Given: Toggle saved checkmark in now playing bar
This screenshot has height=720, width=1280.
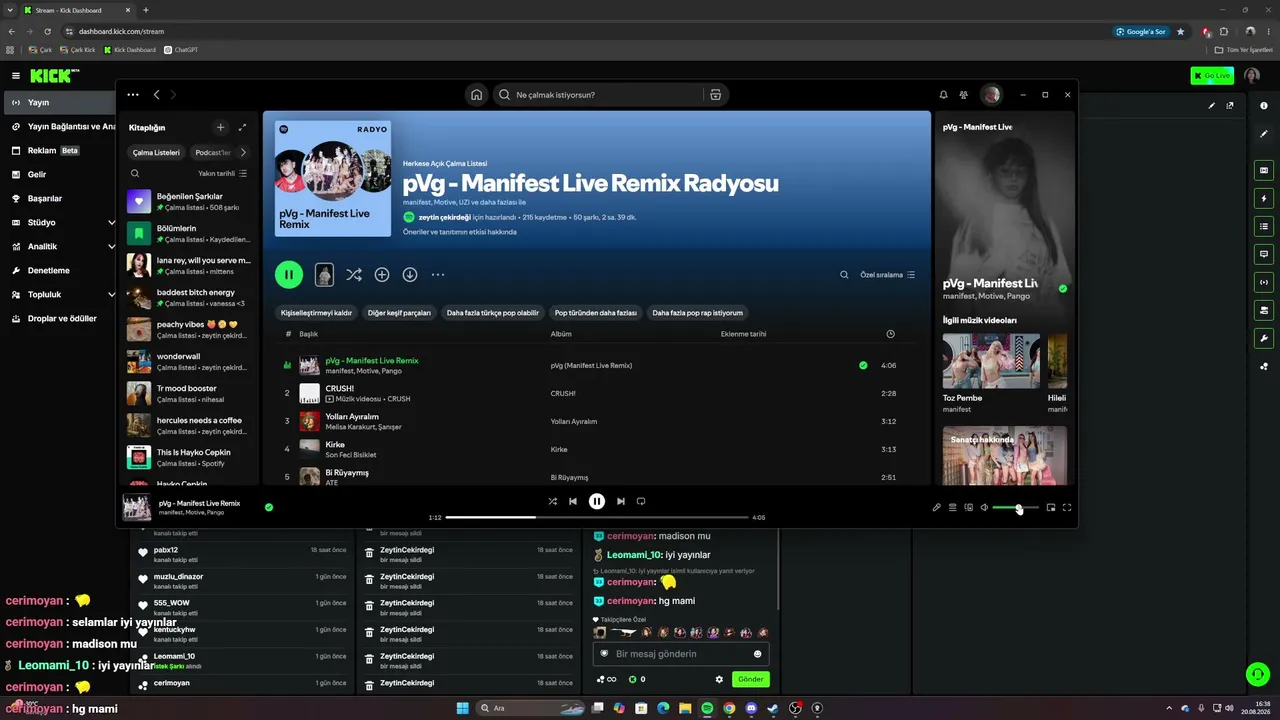Looking at the screenshot, I should pos(269,507).
